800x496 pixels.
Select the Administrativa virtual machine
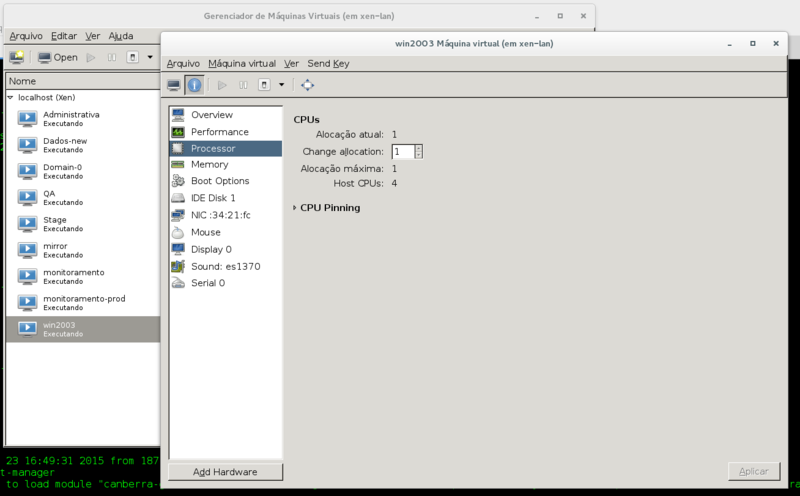pyautogui.click(x=83, y=118)
